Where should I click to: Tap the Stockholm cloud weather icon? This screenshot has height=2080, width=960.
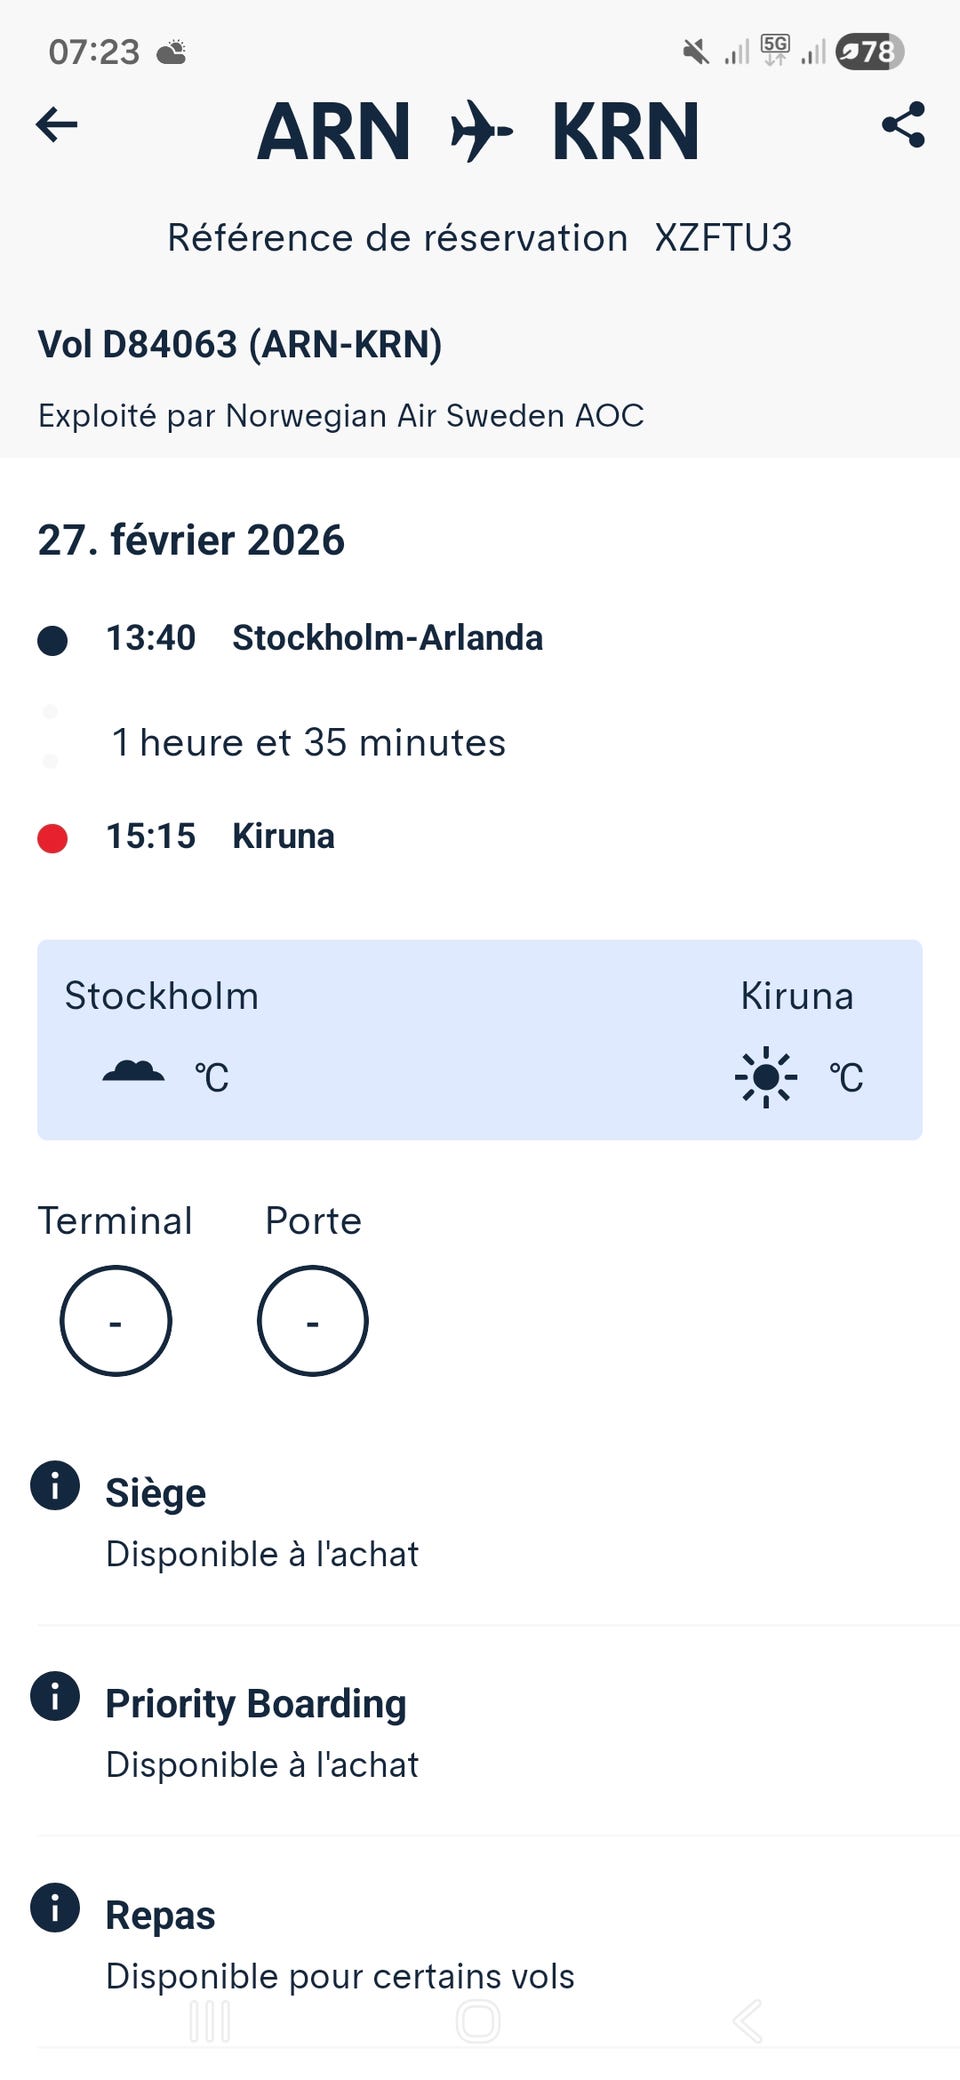(x=134, y=1073)
